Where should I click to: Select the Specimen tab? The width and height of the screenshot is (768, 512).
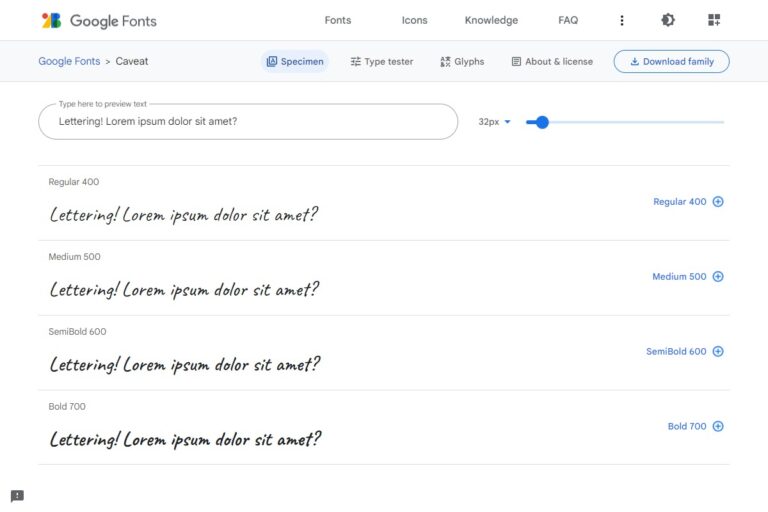tap(295, 62)
